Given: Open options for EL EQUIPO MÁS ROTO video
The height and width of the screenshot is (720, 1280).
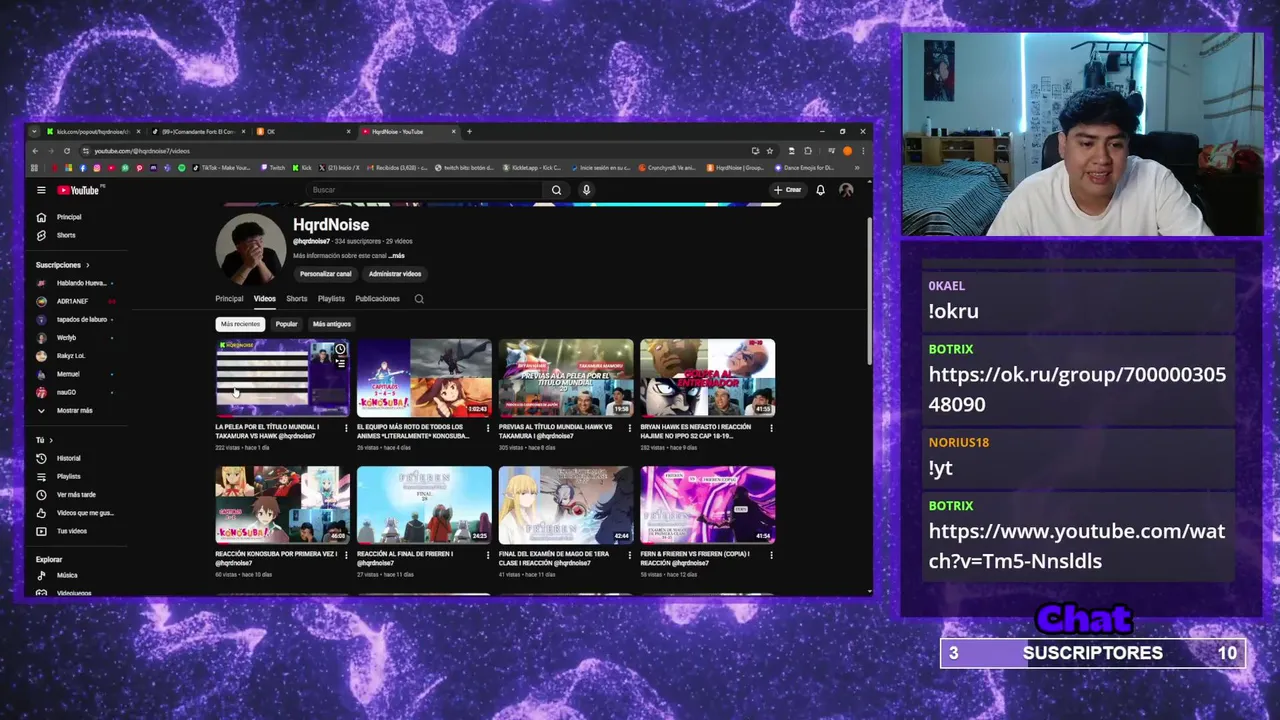Looking at the screenshot, I should tap(488, 428).
